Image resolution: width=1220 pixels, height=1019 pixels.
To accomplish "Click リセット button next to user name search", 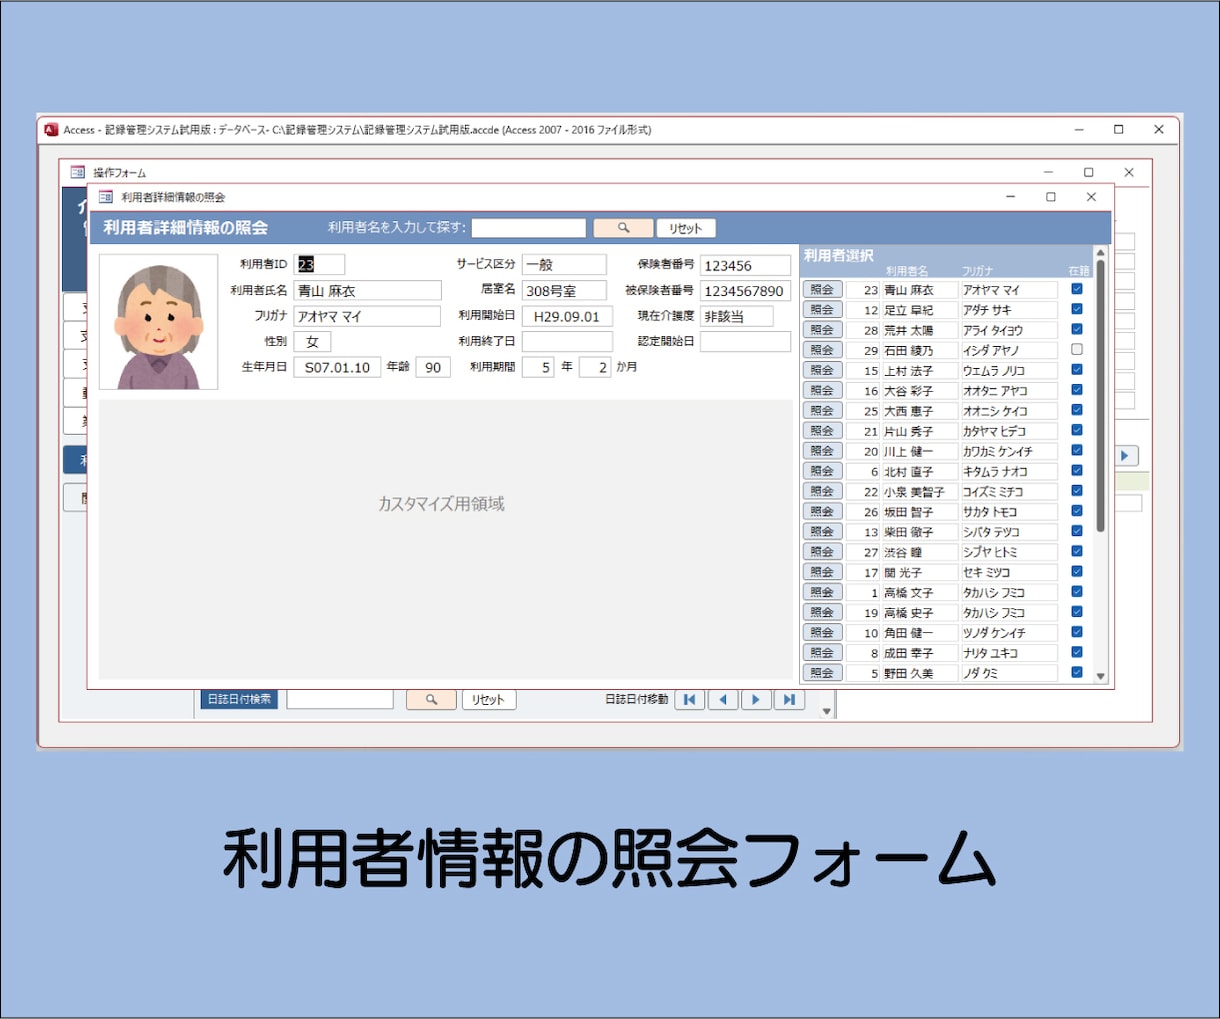I will 686,228.
